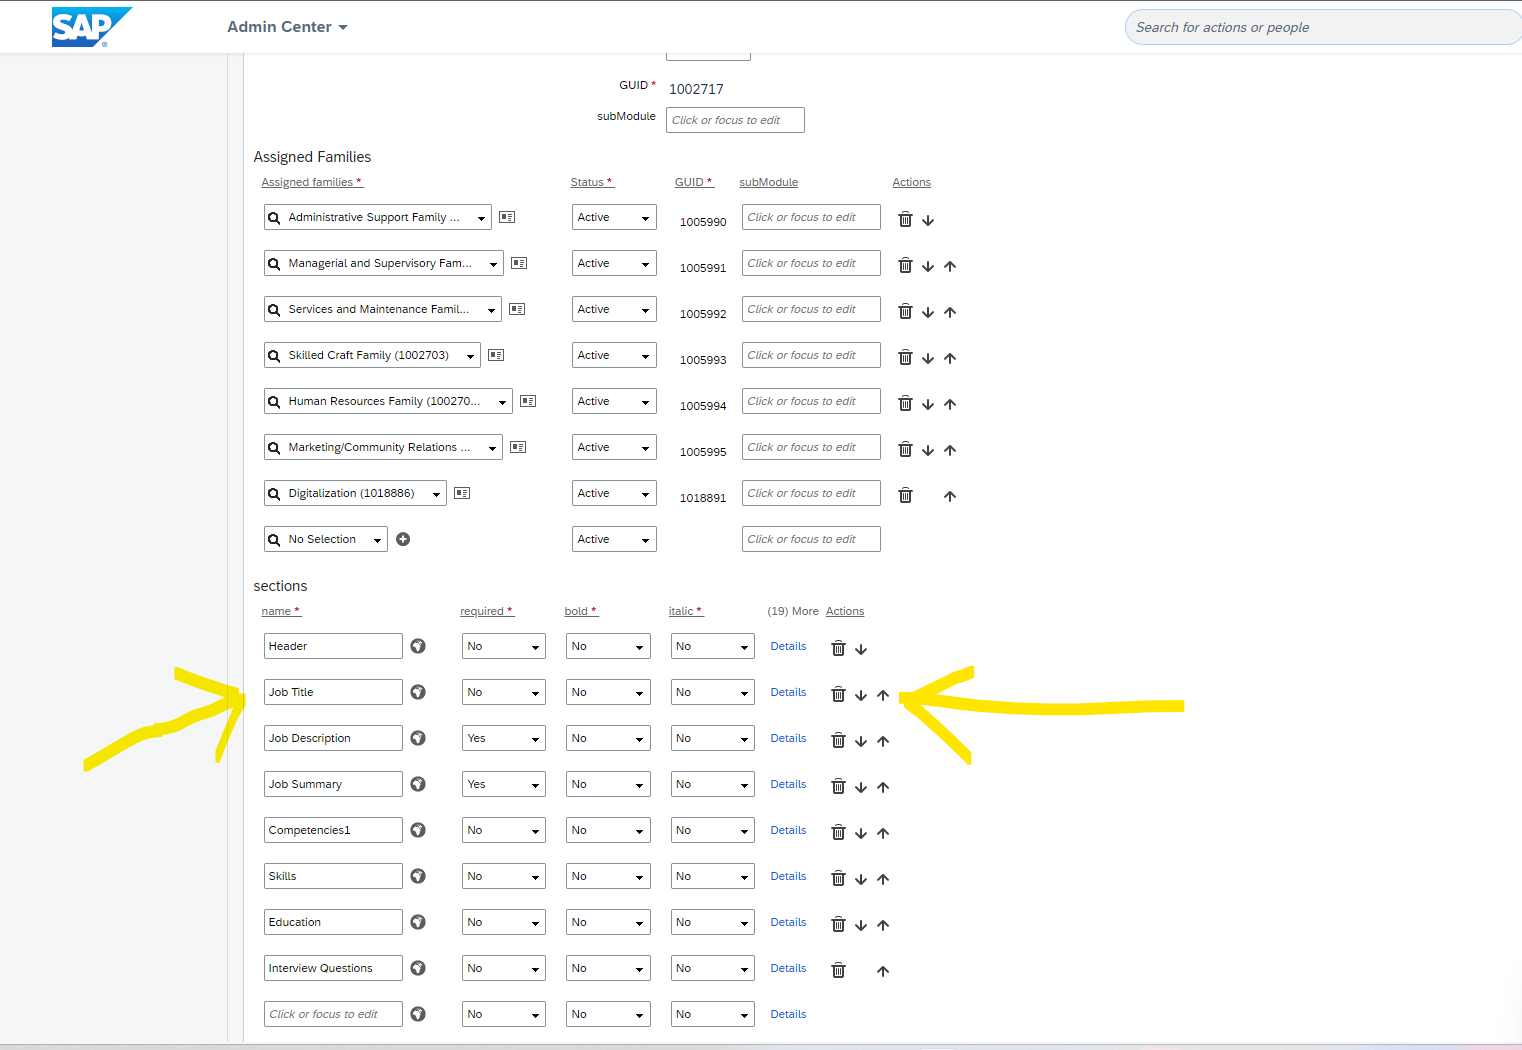Screen dimensions: 1522x1050
Task: Open details card icon for Digitalization
Action: pos(462,493)
